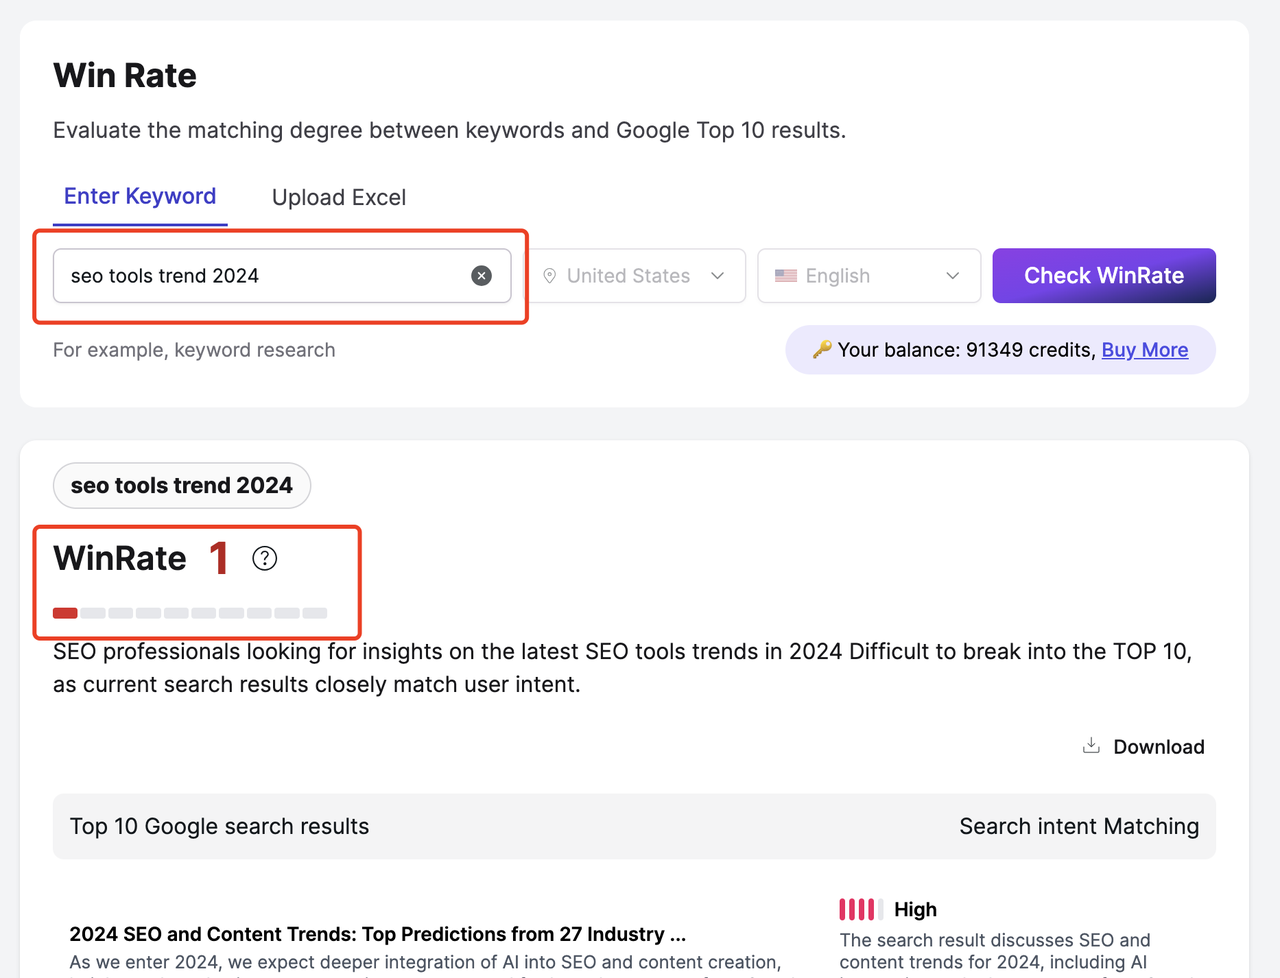Click the WinRate score progress bar

[x=190, y=612]
